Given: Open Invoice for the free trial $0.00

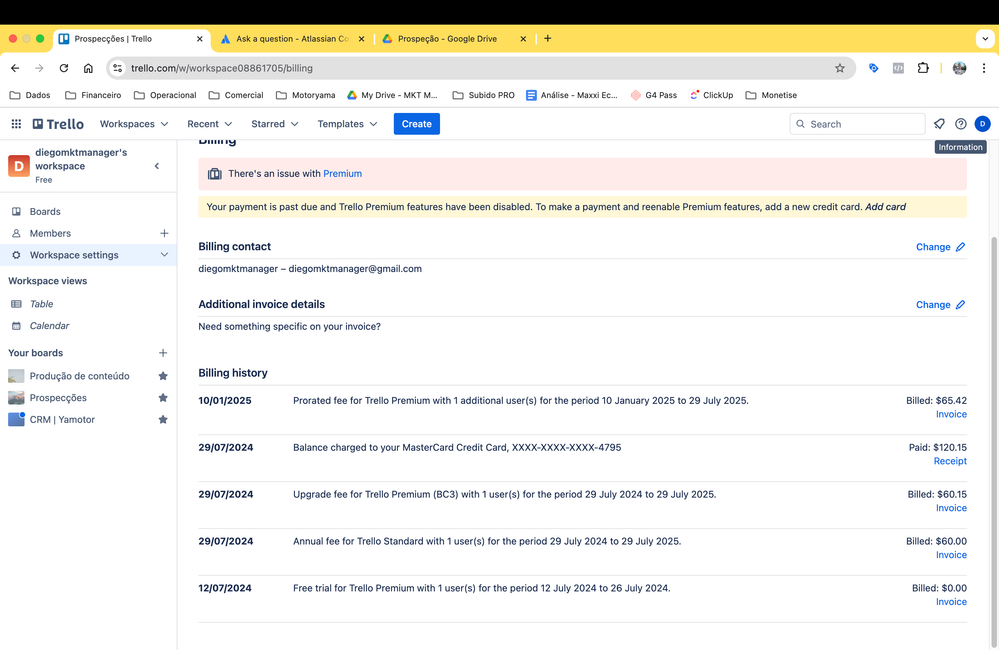Looking at the screenshot, I should pyautogui.click(x=951, y=602).
